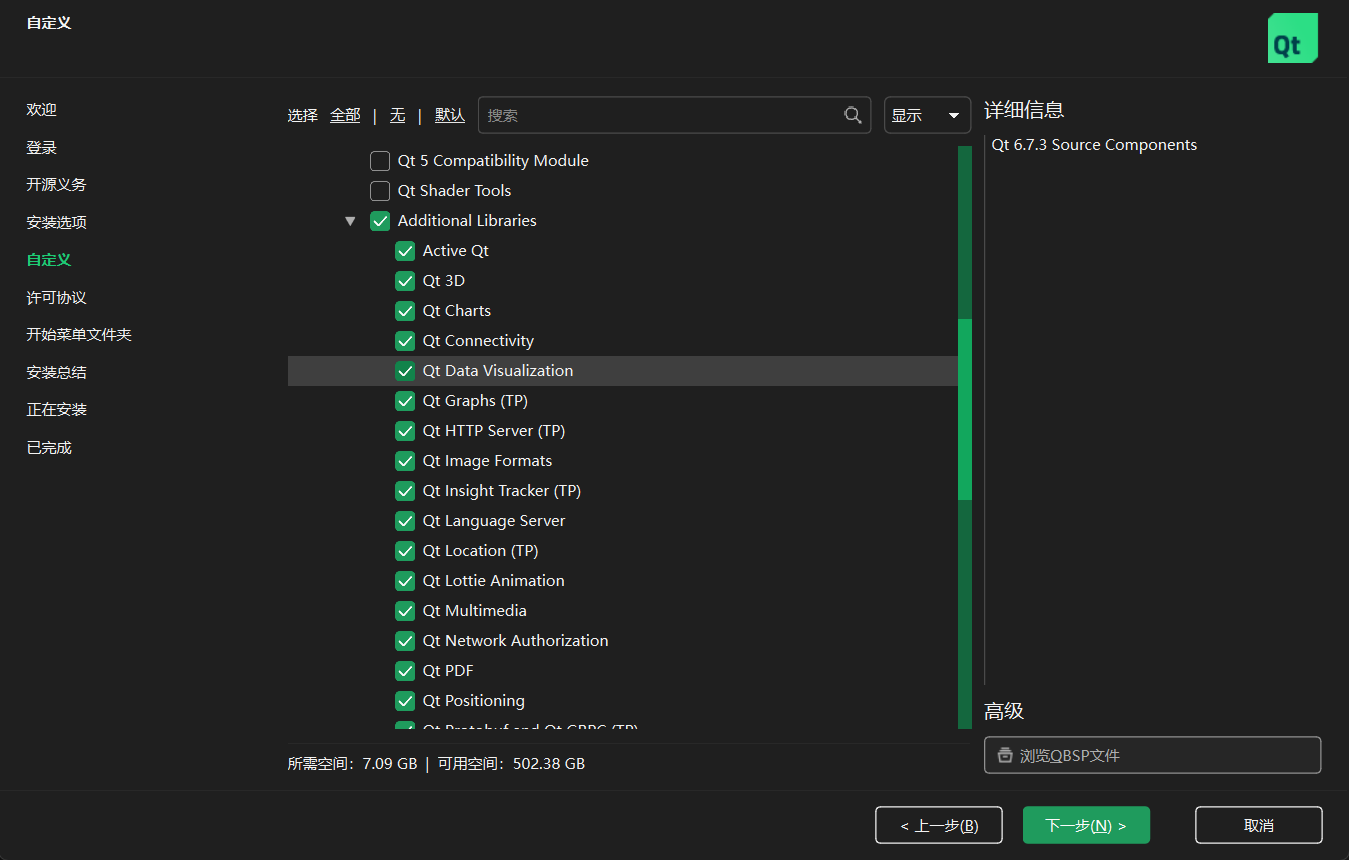1349x860 pixels.
Task: Click the 浏览QBSP文件 button
Action: click(1152, 755)
